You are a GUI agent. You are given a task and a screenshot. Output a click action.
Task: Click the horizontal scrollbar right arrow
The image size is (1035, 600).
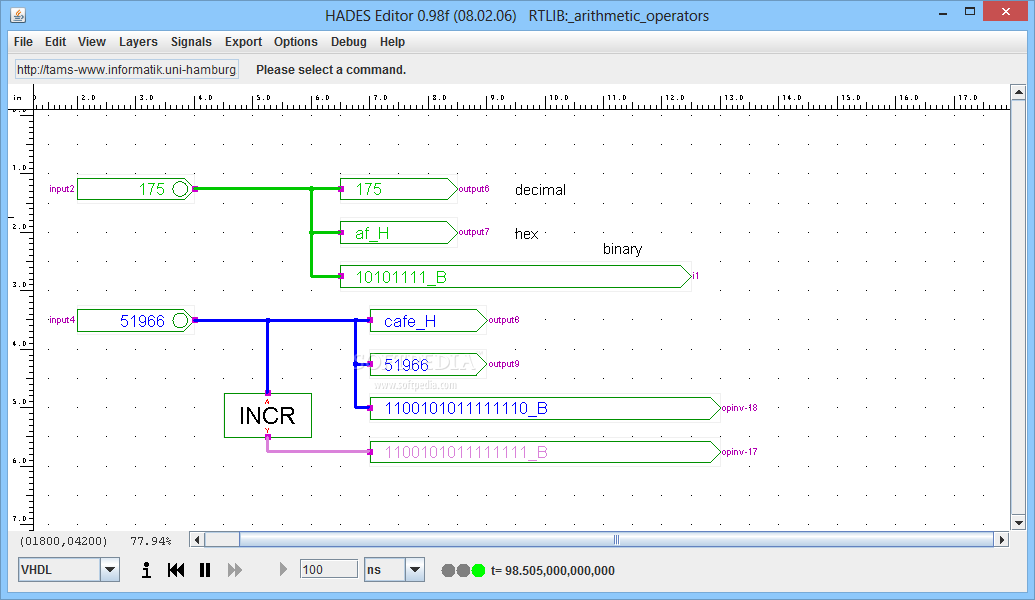1002,540
